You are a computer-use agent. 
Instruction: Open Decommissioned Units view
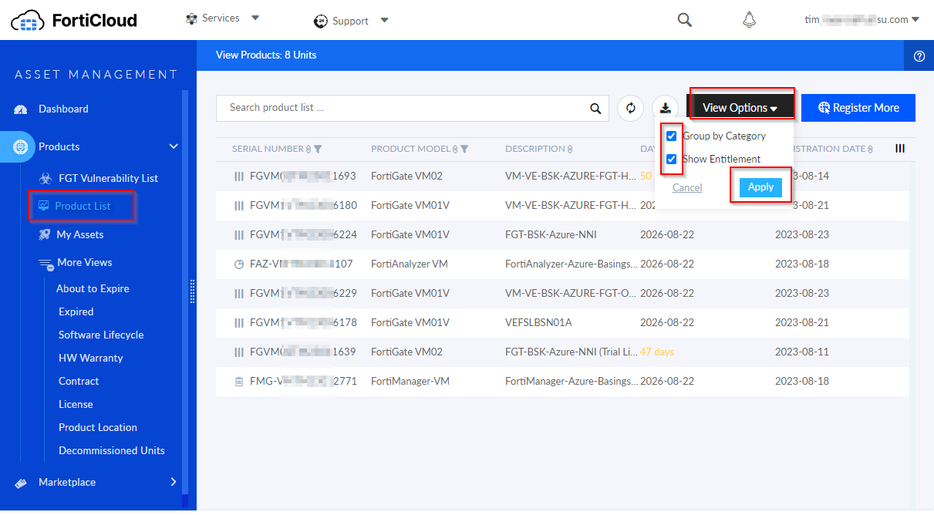[x=111, y=451]
